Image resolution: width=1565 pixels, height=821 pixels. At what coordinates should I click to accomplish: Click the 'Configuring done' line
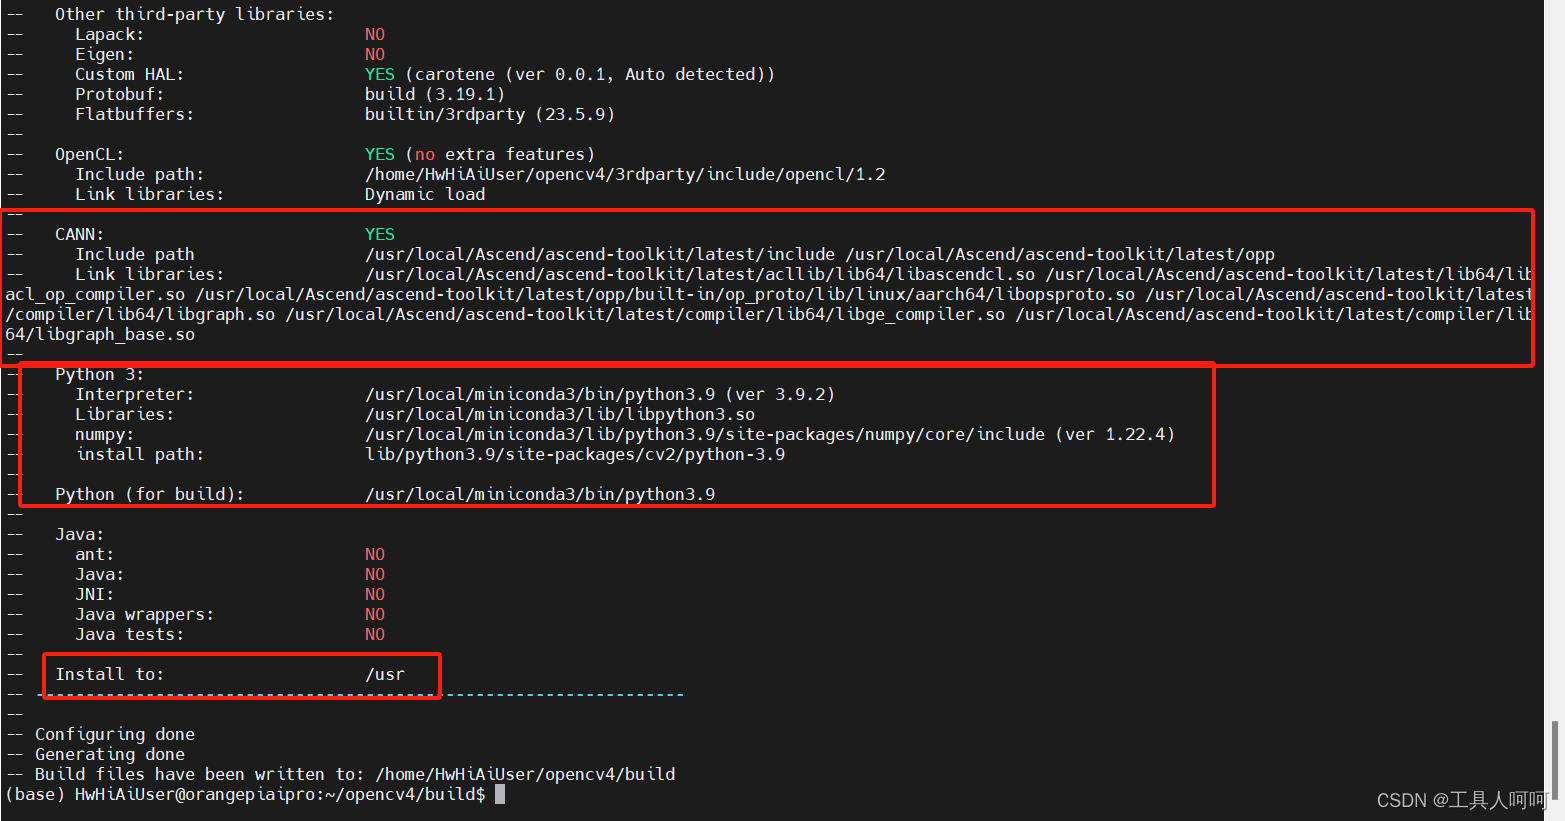pos(115,734)
